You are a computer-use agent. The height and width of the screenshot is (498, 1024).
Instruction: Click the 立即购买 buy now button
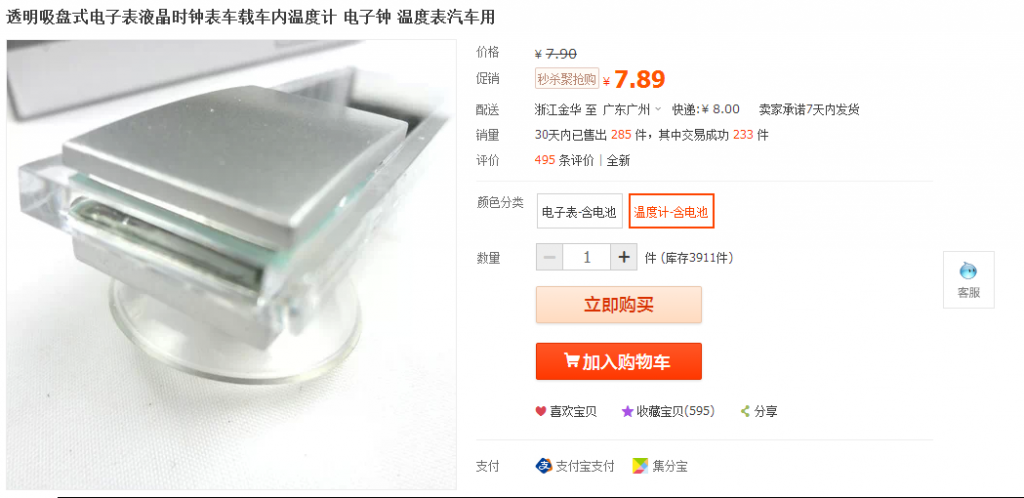tap(618, 304)
